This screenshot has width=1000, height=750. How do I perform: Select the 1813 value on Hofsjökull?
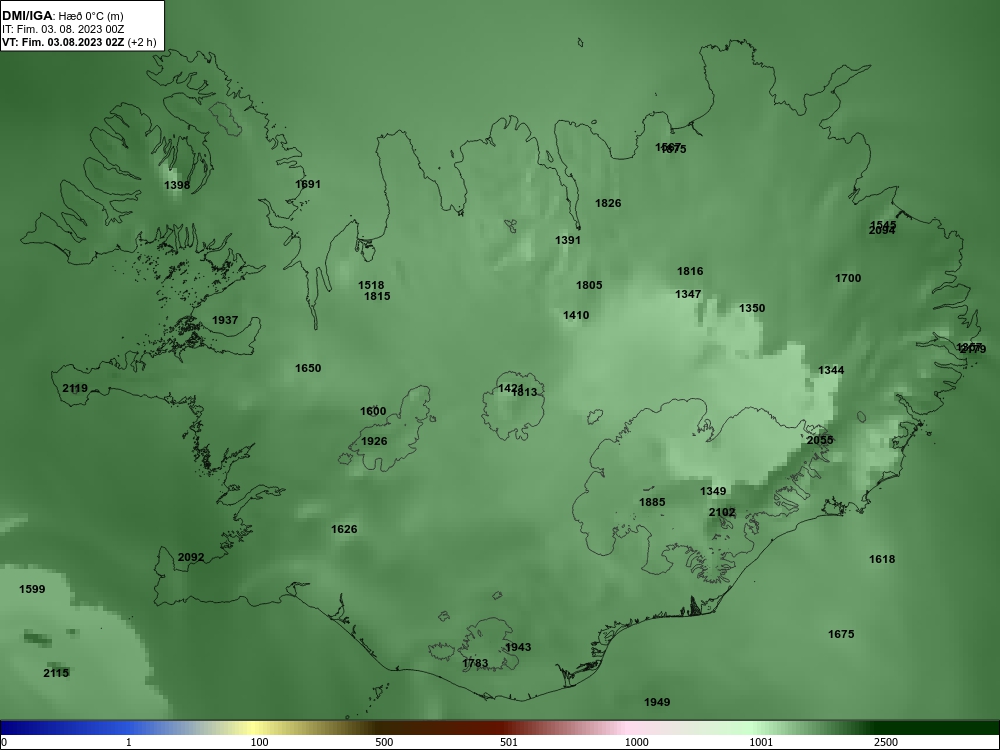[524, 392]
